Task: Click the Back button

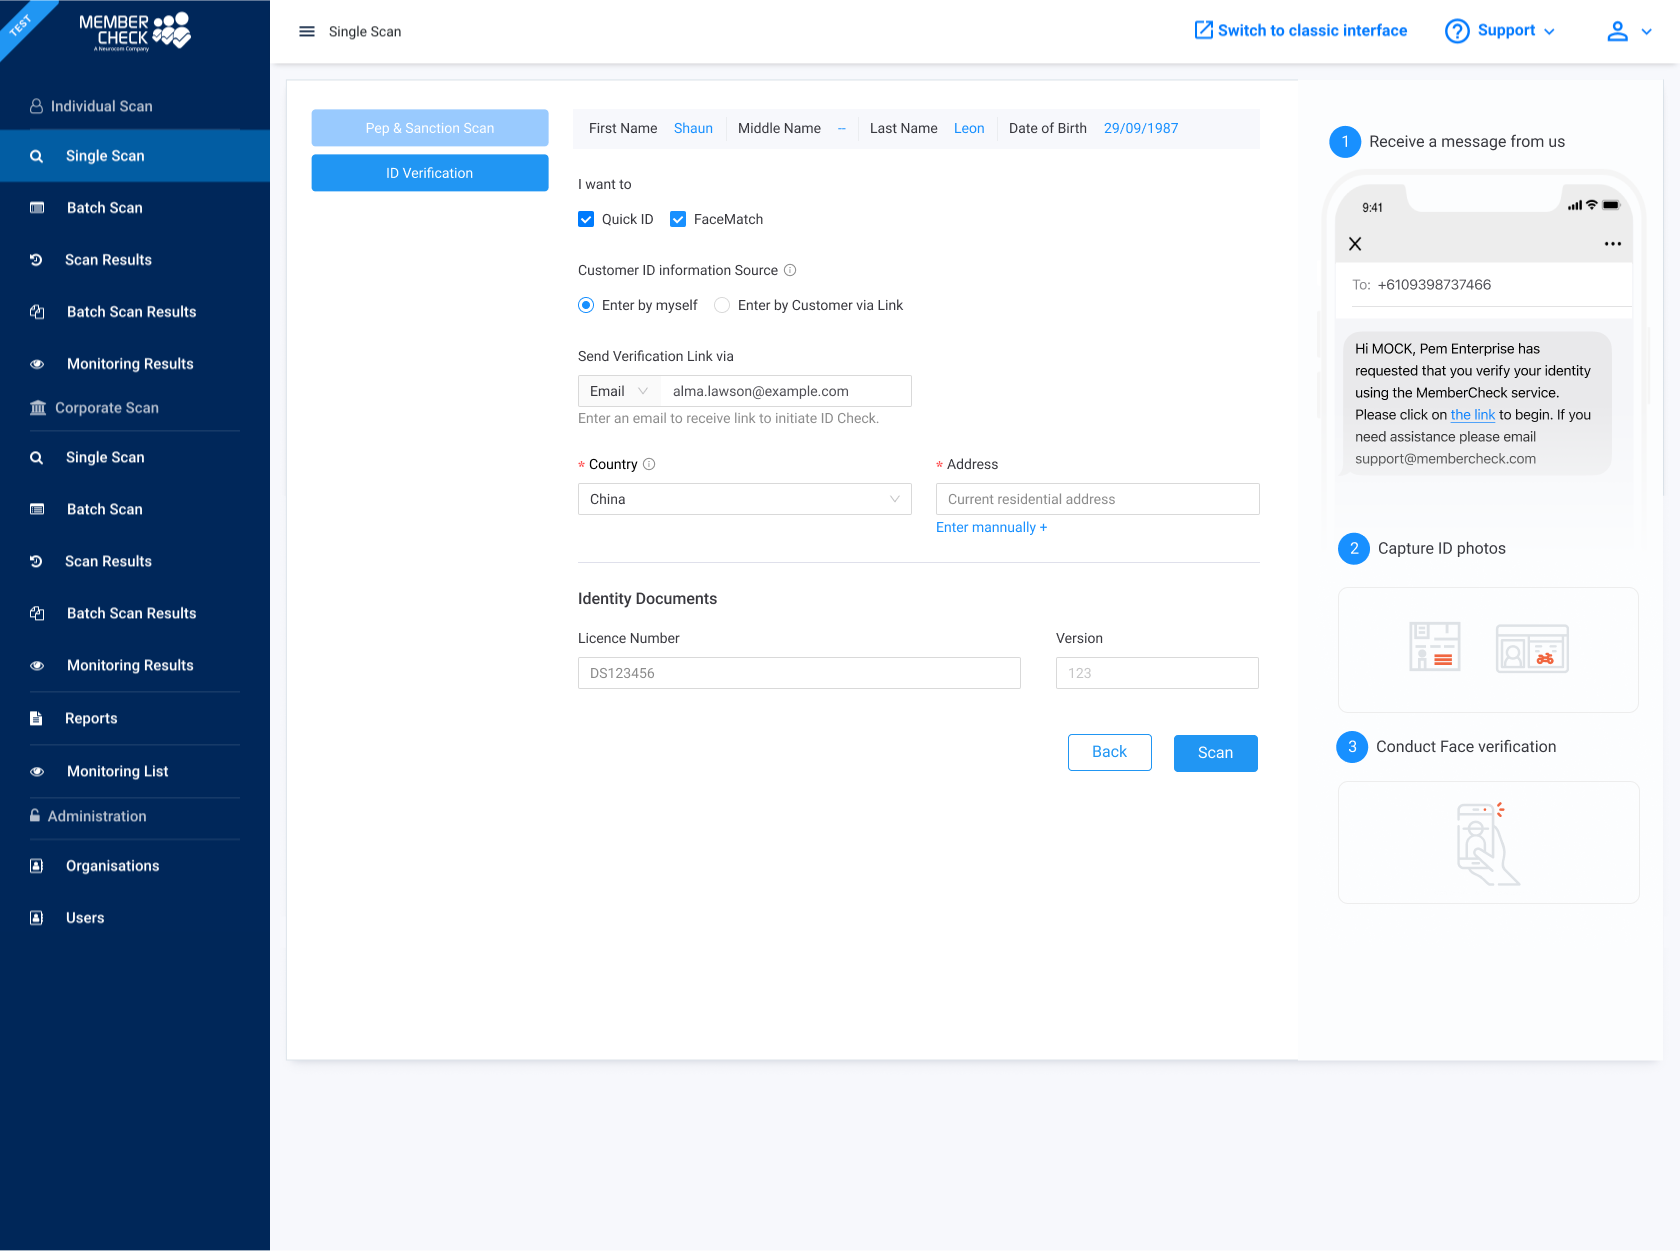Action: 1109,752
